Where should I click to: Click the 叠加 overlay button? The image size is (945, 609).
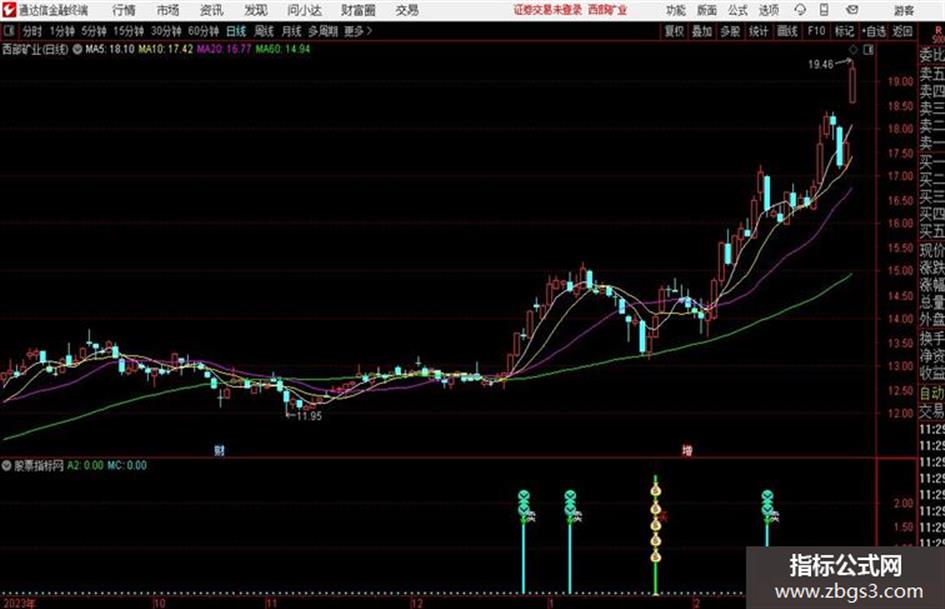tap(702, 31)
